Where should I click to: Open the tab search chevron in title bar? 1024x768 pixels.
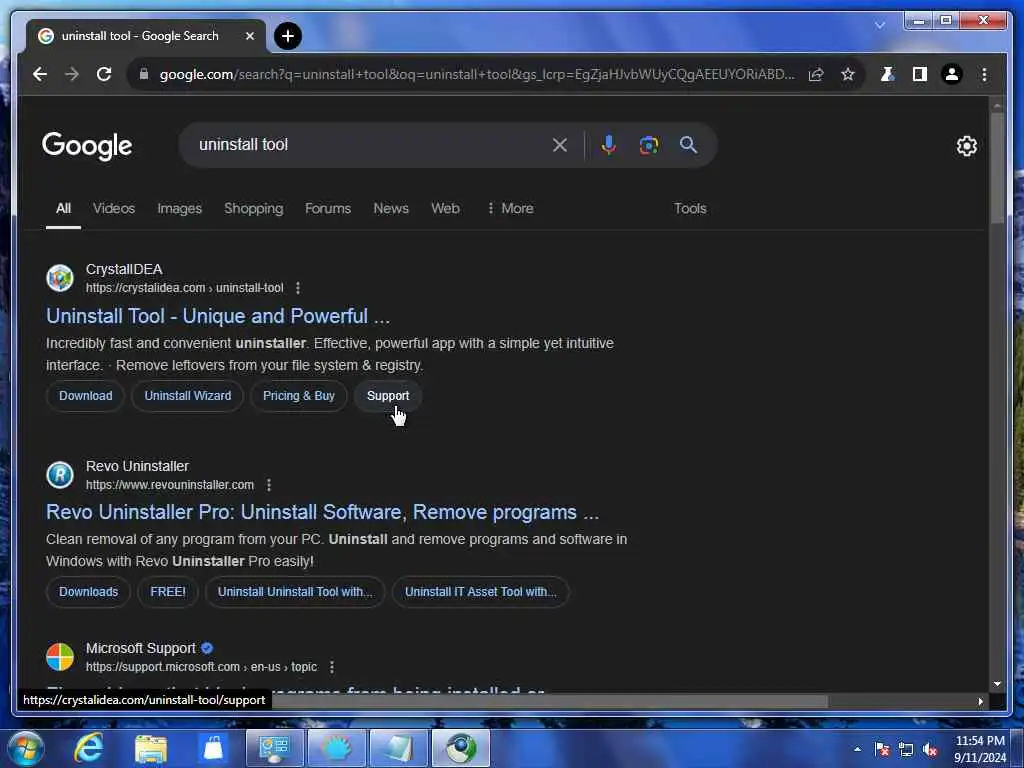click(880, 25)
